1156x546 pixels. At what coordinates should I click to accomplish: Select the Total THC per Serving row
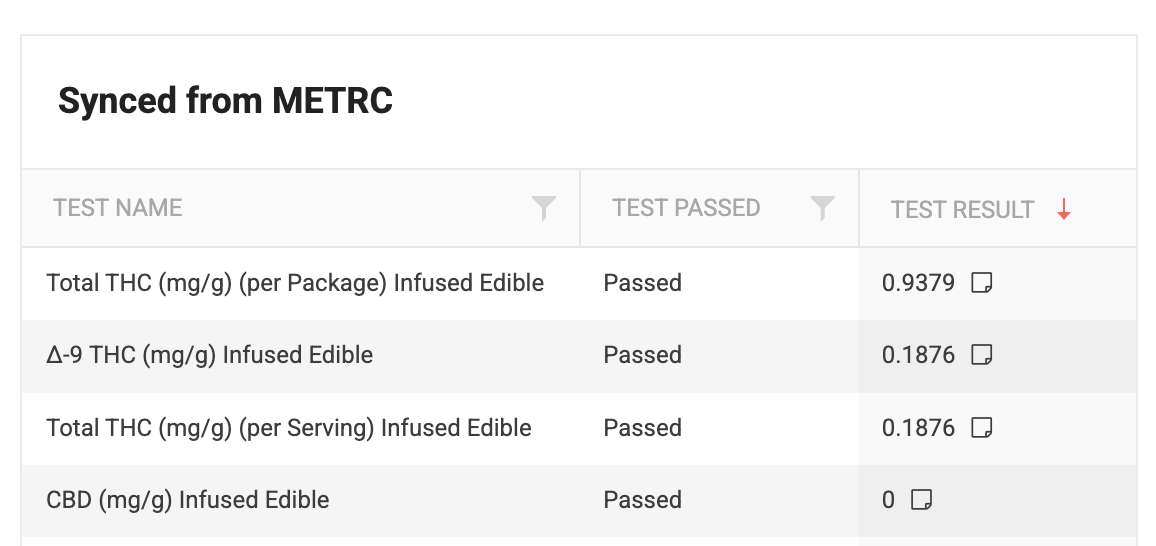point(289,428)
